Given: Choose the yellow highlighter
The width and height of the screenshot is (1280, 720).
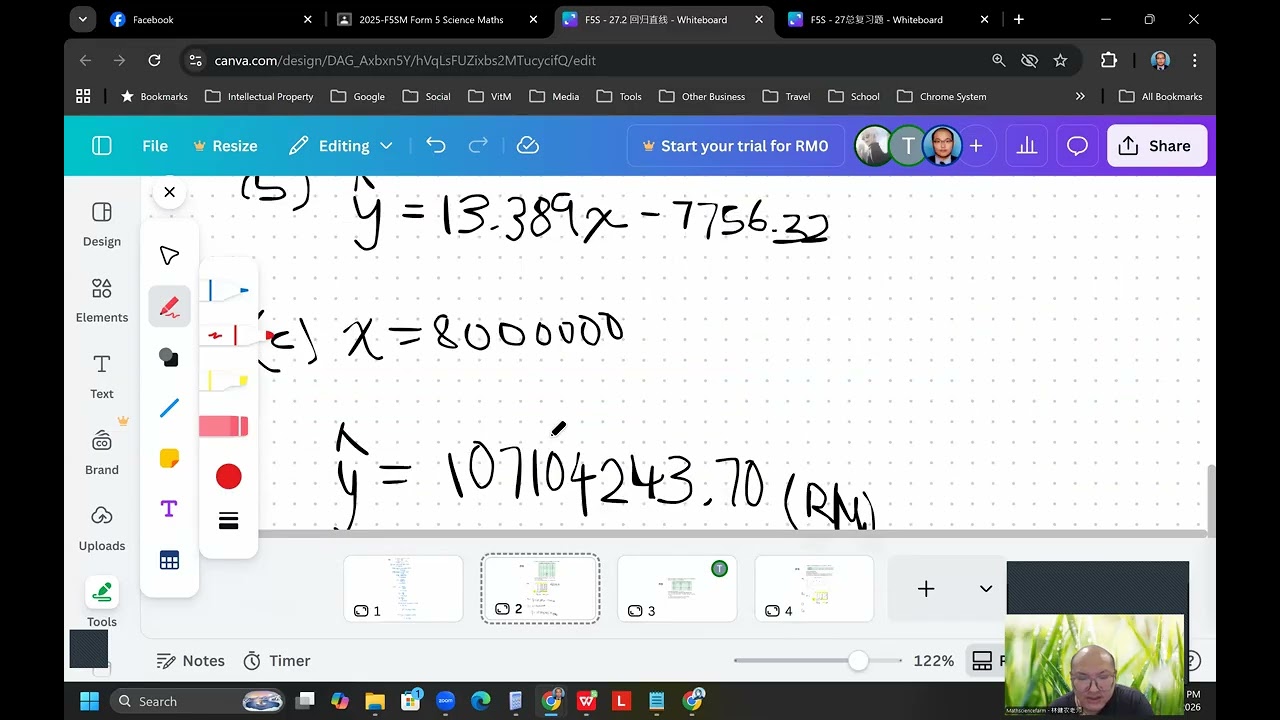Looking at the screenshot, I should coord(226,381).
